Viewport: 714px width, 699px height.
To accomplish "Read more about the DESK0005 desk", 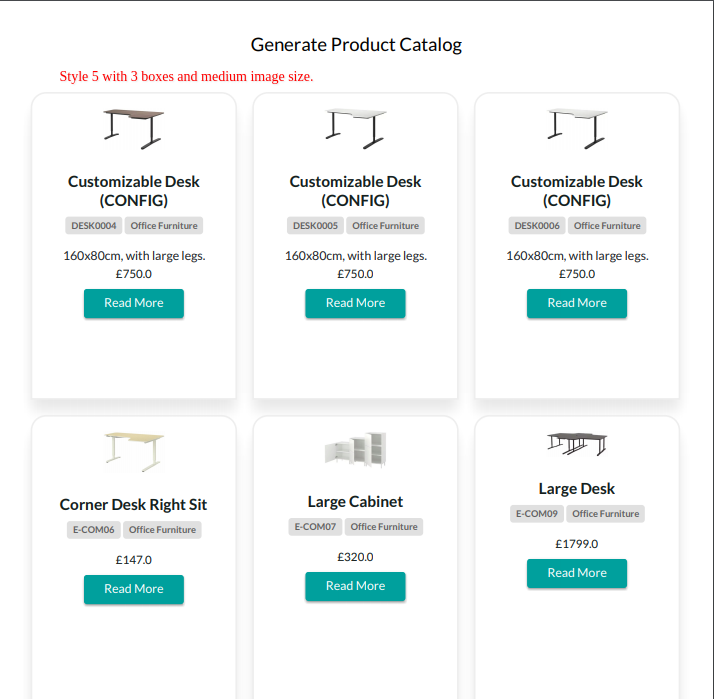I will [x=355, y=303].
